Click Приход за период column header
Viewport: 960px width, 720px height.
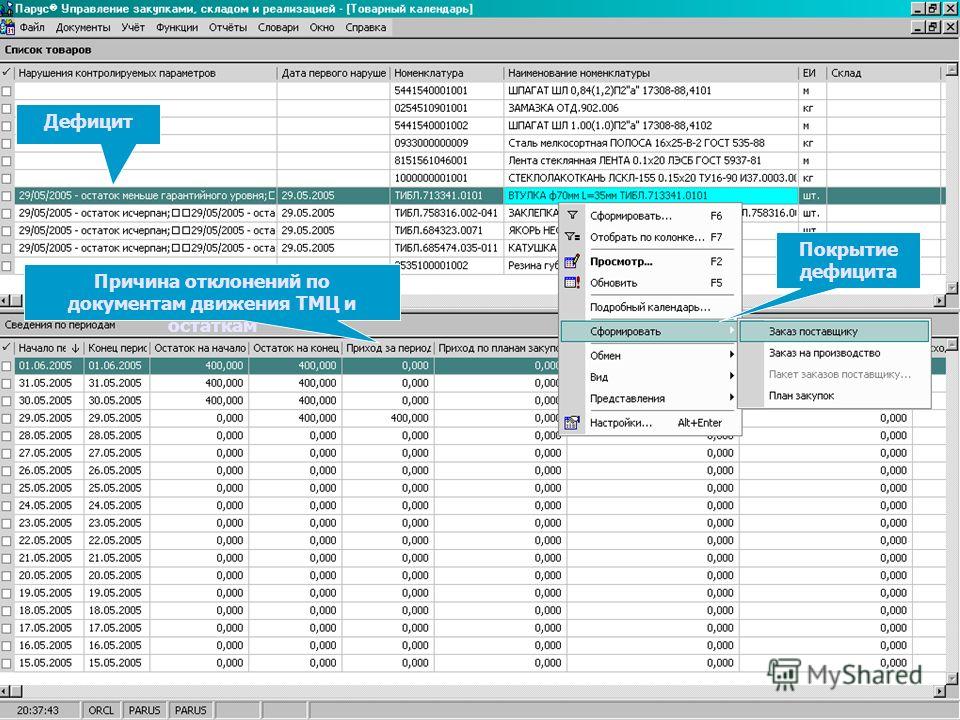pyautogui.click(x=388, y=348)
